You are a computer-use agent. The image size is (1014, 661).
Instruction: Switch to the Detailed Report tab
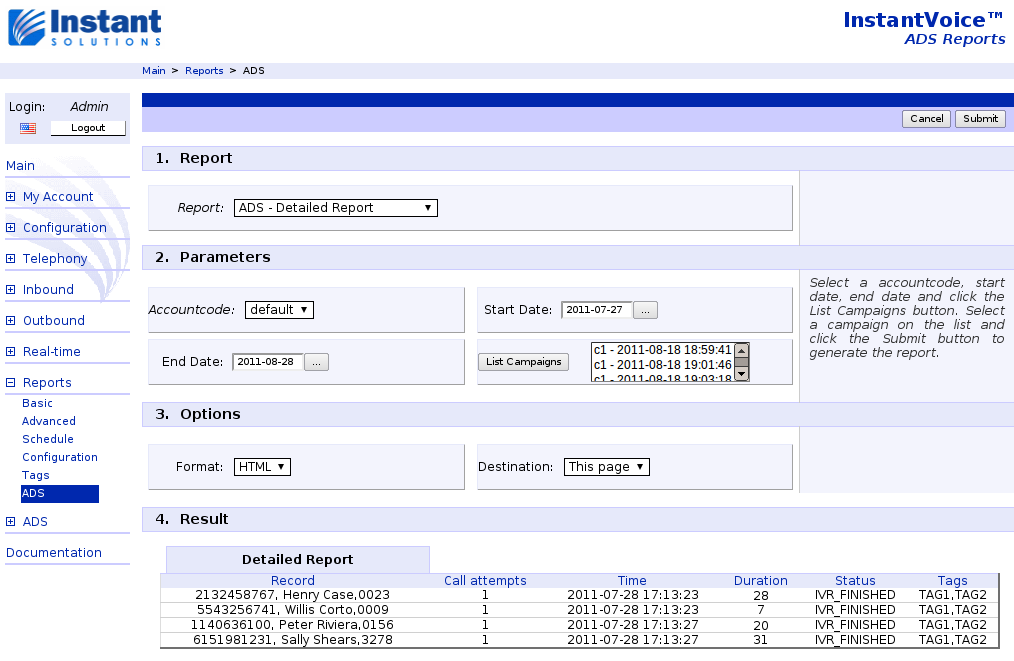click(297, 560)
